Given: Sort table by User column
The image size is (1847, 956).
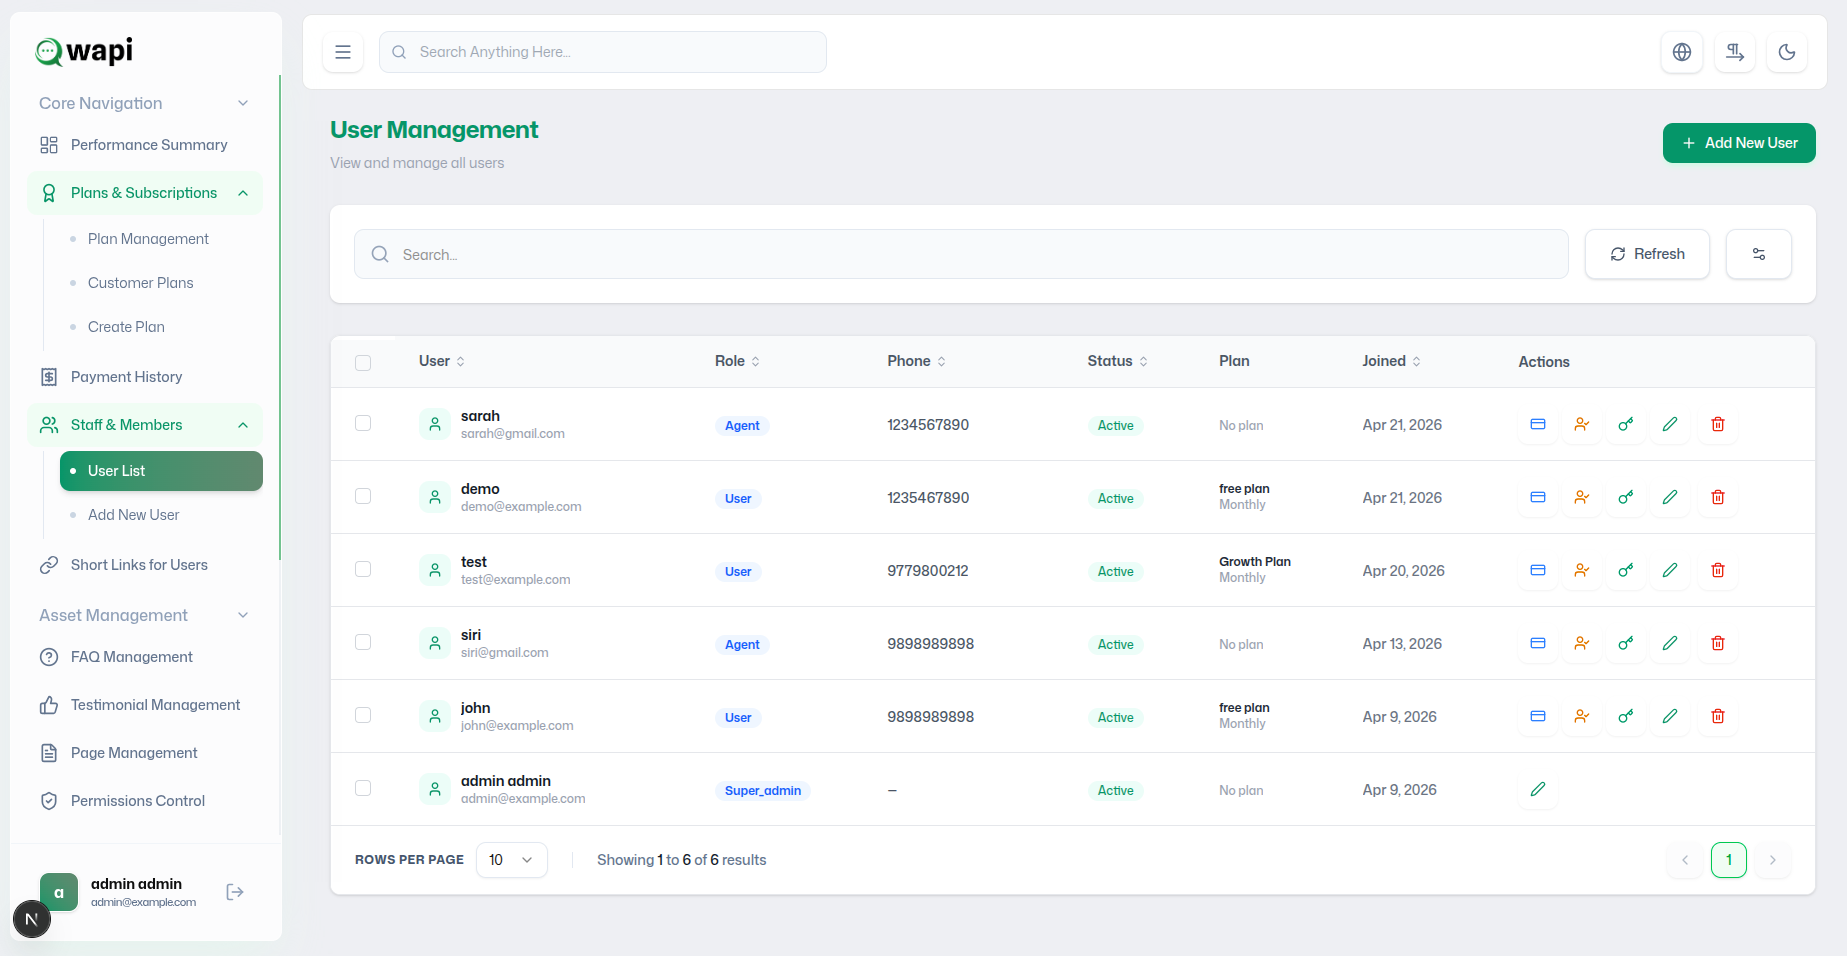Looking at the screenshot, I should 442,361.
